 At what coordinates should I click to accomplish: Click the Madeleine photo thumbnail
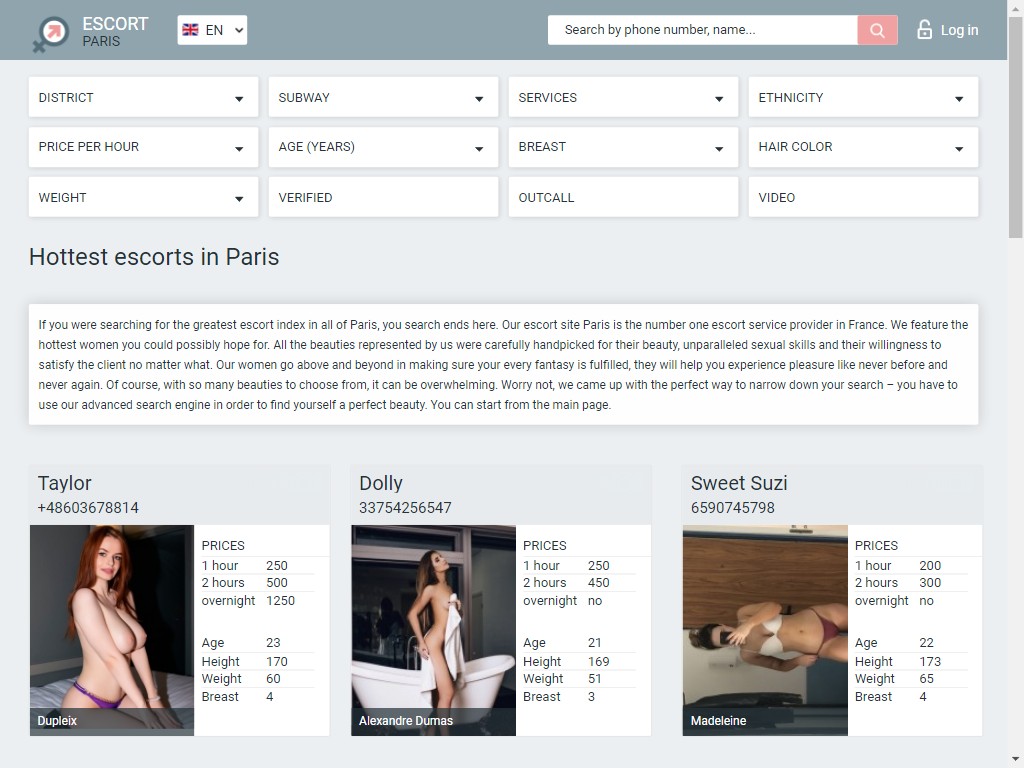[x=765, y=630]
